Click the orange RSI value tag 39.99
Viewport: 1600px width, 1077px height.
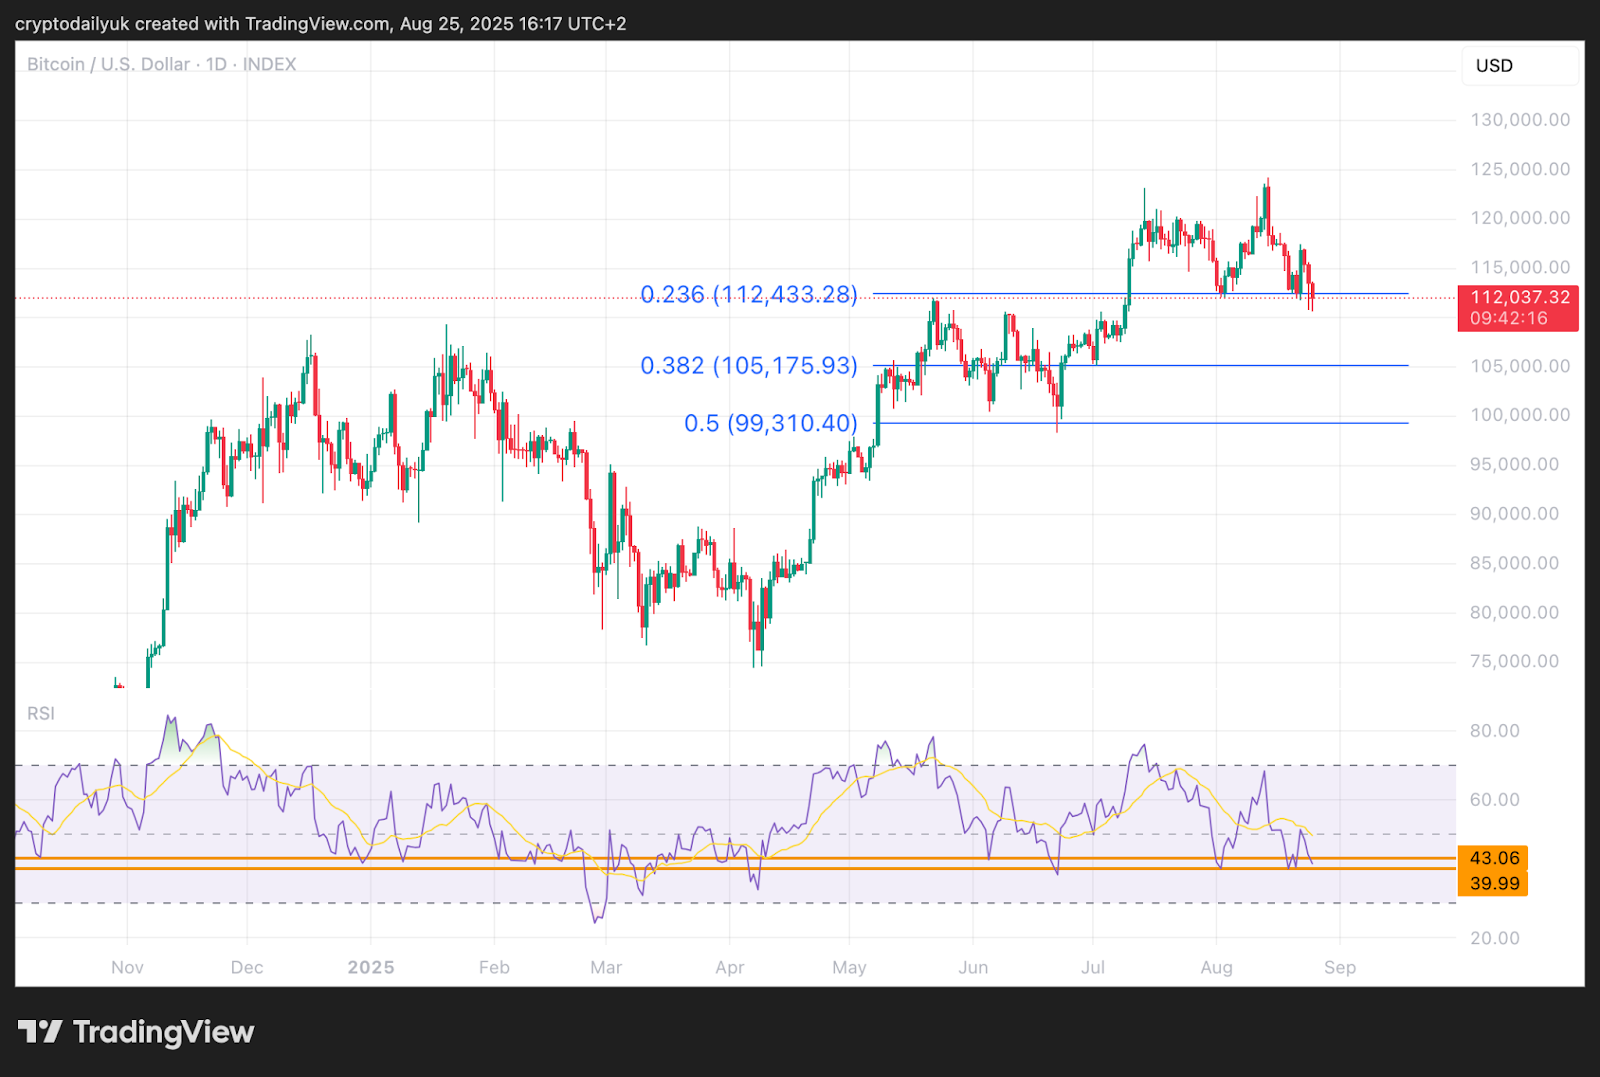coord(1493,884)
